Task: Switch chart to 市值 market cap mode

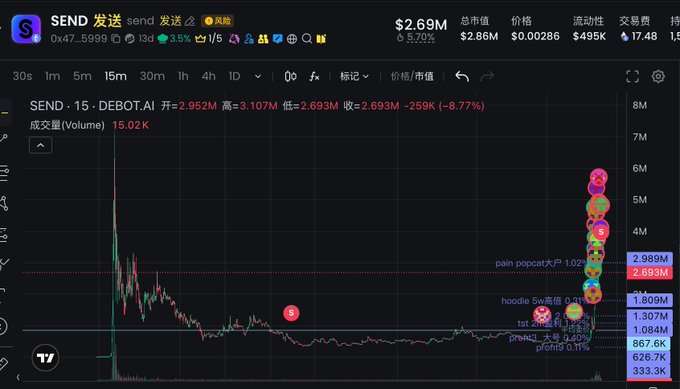Action: pyautogui.click(x=424, y=76)
